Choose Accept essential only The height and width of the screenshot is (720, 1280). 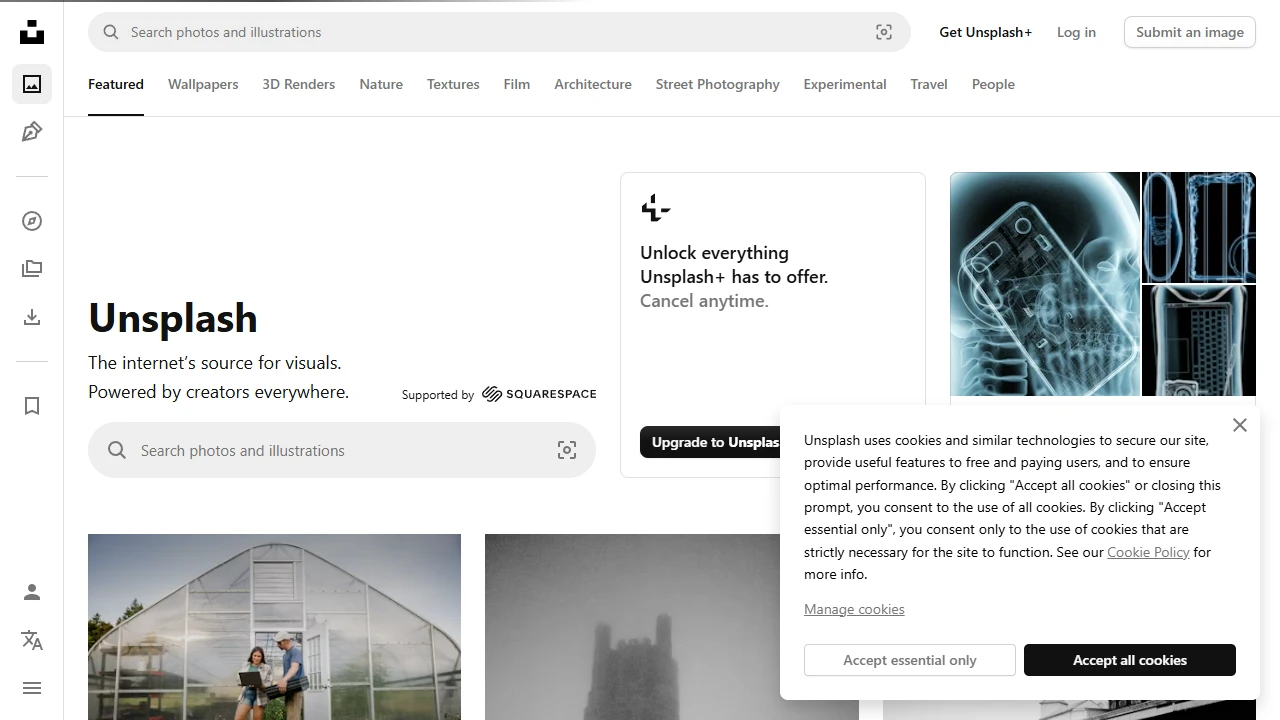pyautogui.click(x=909, y=660)
